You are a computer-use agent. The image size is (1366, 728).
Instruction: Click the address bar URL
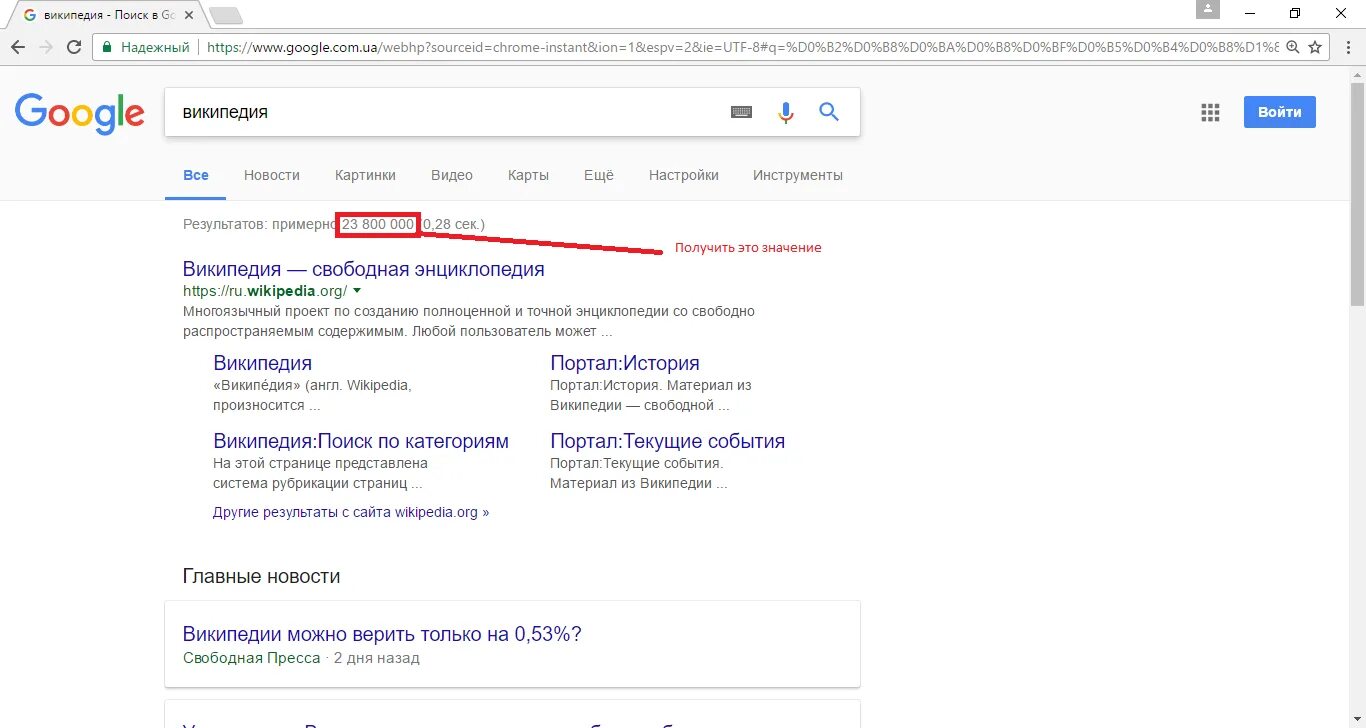pyautogui.click(x=742, y=47)
